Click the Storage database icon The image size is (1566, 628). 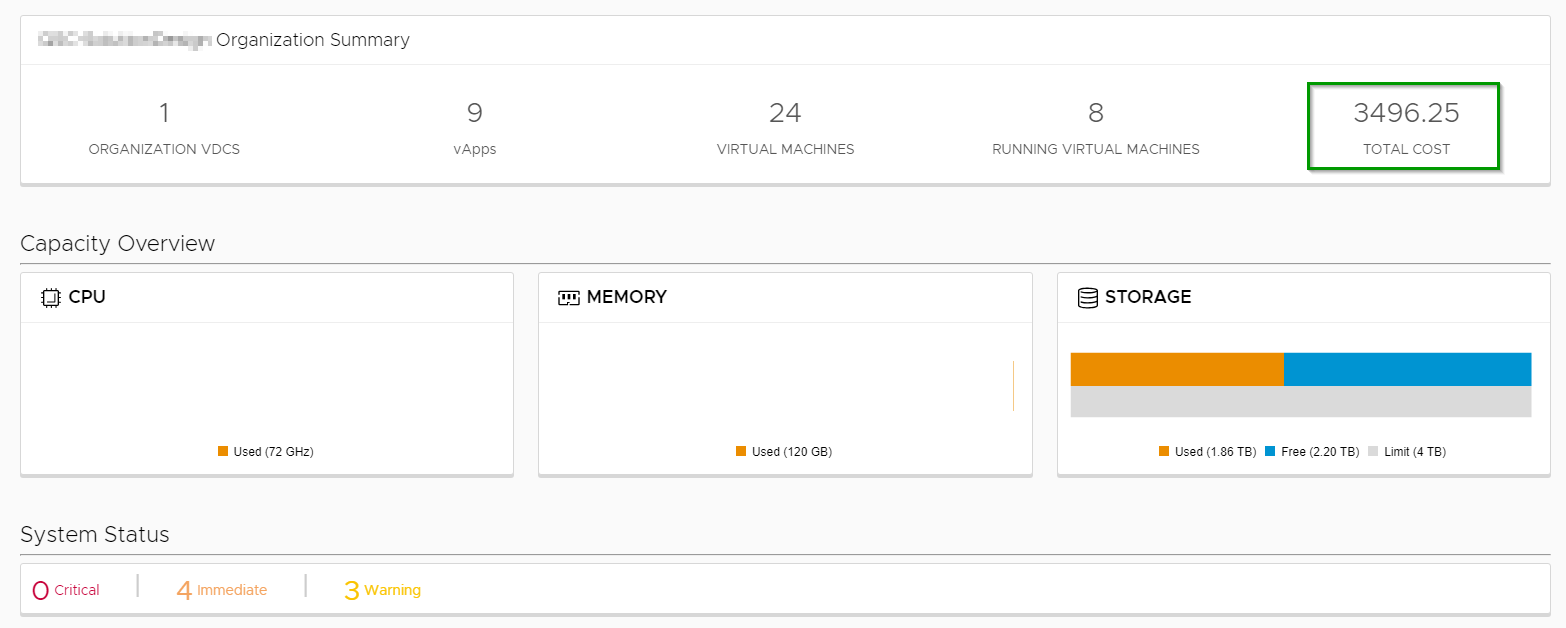tap(1088, 298)
